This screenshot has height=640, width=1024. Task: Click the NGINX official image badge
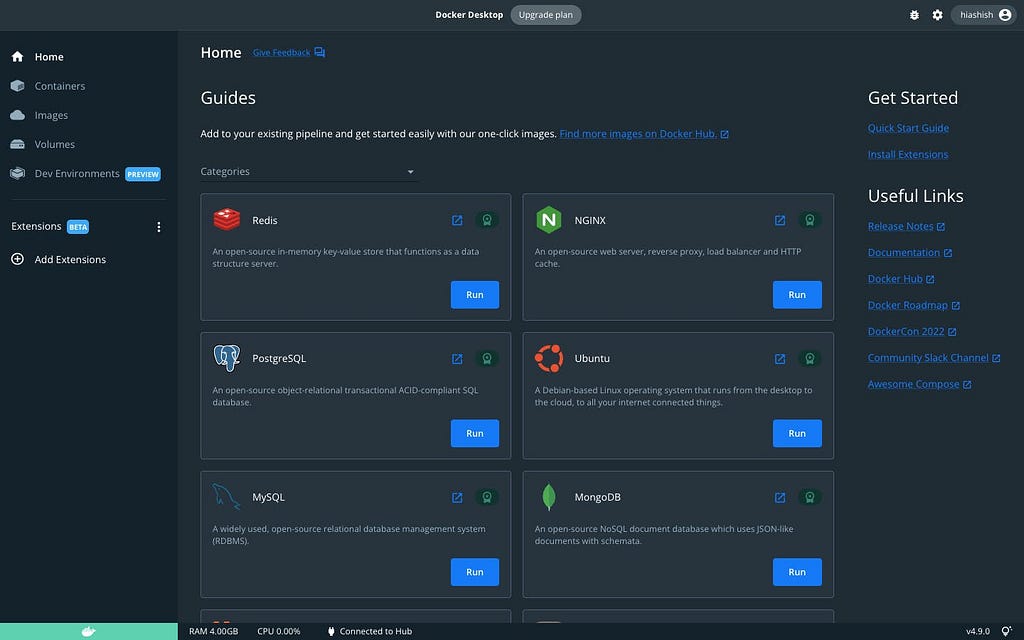click(x=810, y=220)
